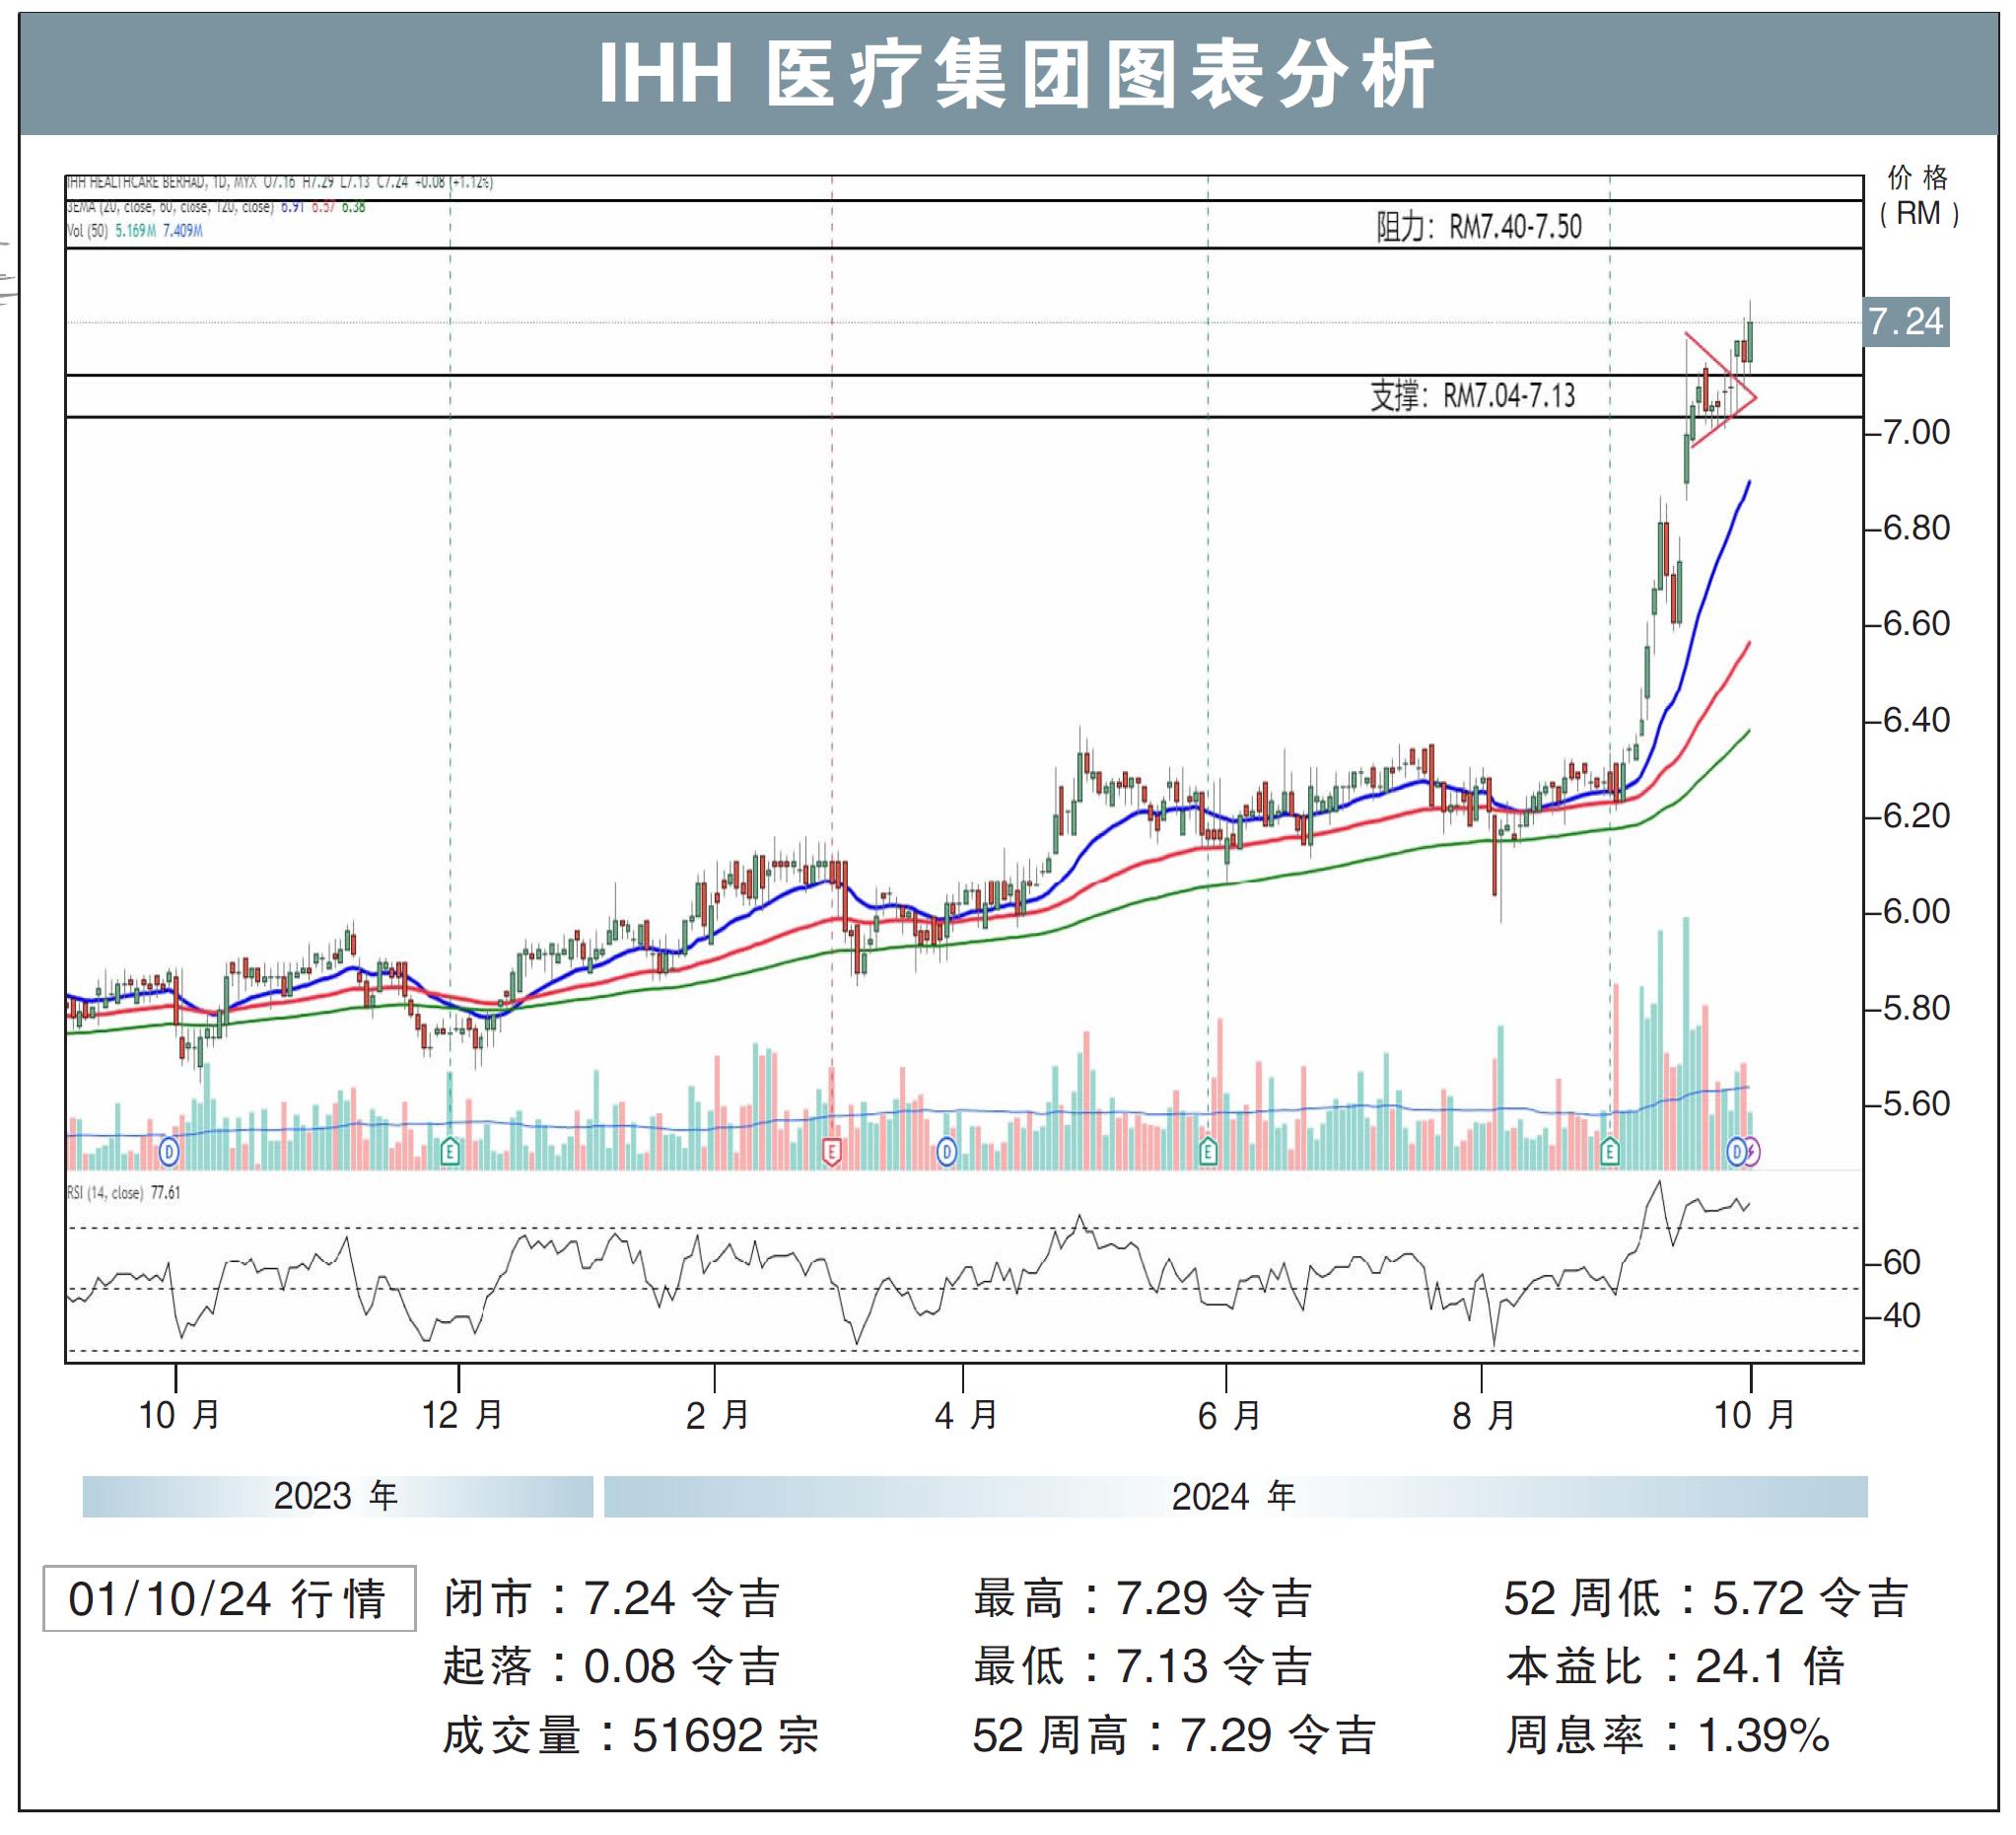Image resolution: width=2016 pixels, height=1835 pixels.
Task: Click the 7.00 price axis label
Action: click(x=1916, y=432)
